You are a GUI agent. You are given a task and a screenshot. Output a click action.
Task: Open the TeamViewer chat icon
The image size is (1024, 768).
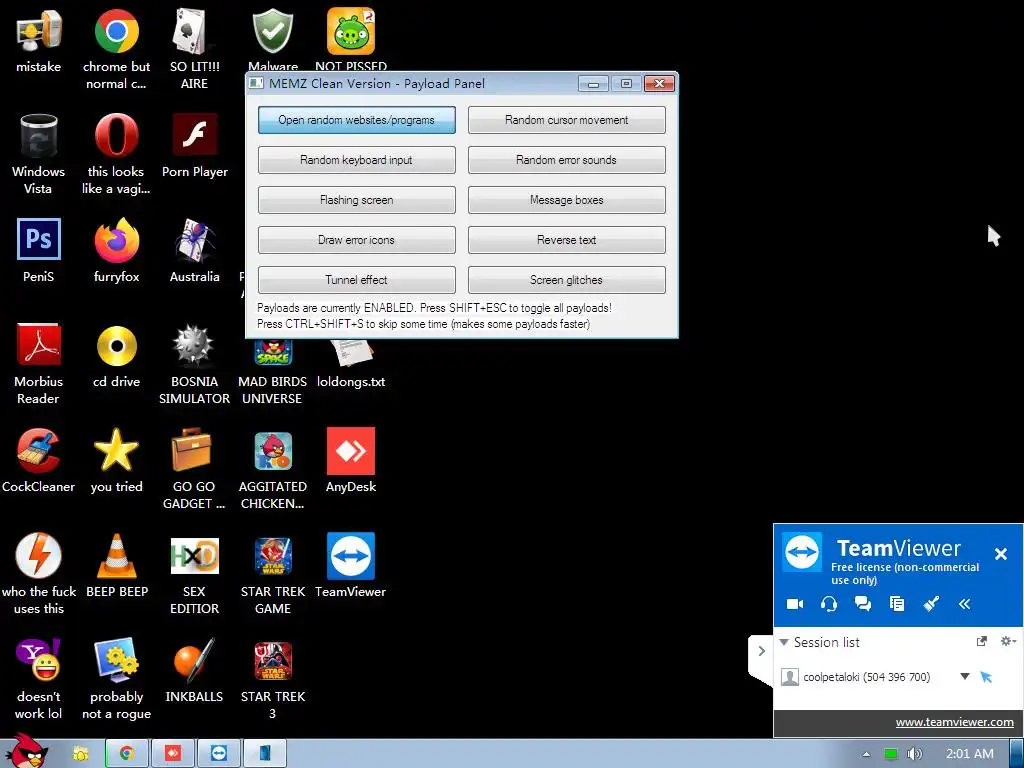(x=863, y=604)
